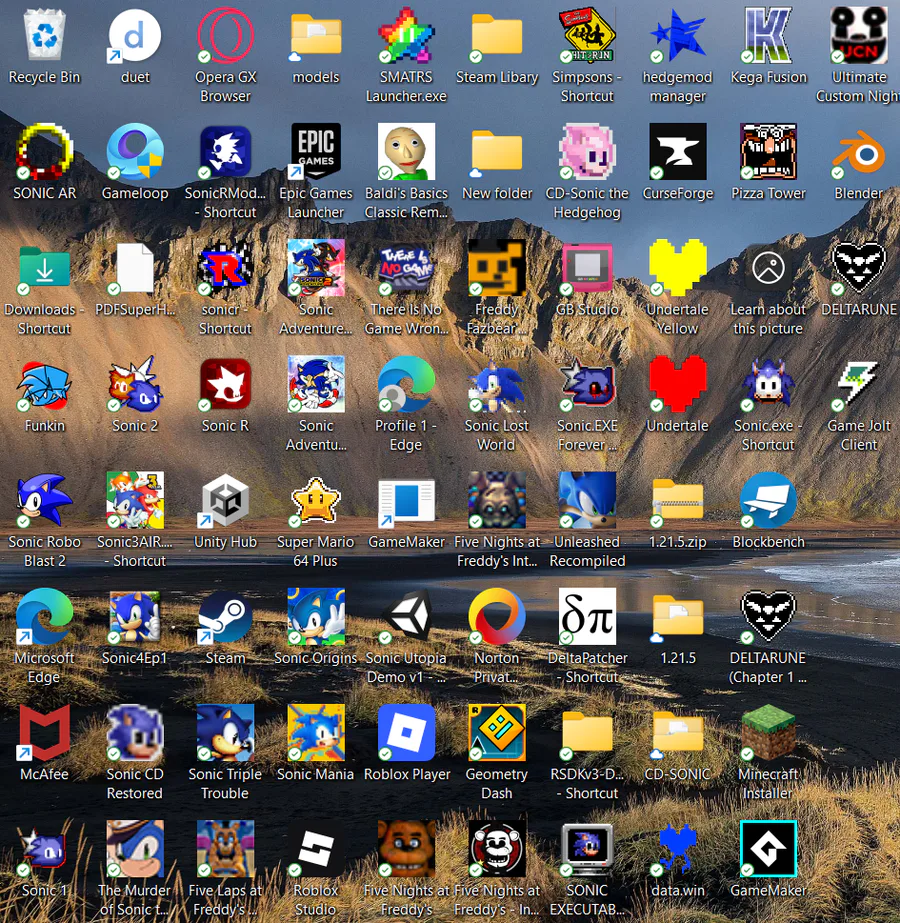Select the SONIC AR ring icon

[44, 151]
